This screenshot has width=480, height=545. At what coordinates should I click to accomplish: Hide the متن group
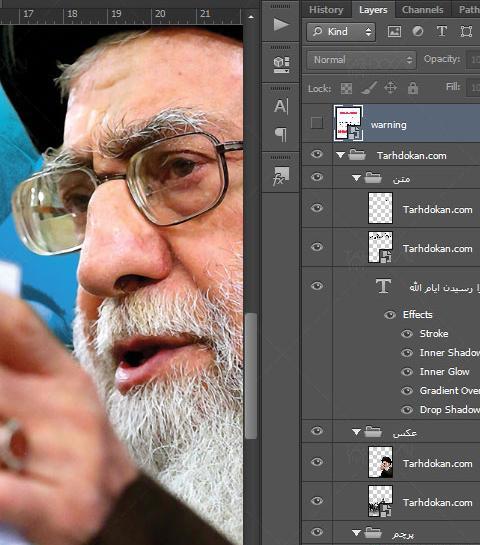click(x=317, y=177)
